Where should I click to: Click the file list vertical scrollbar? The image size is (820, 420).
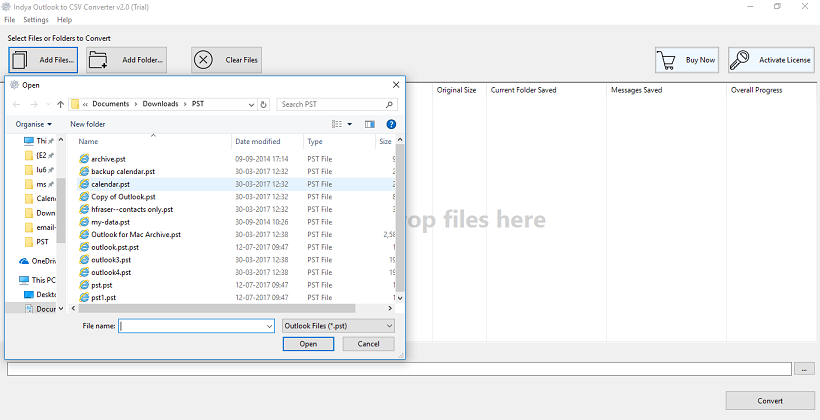(x=400, y=218)
